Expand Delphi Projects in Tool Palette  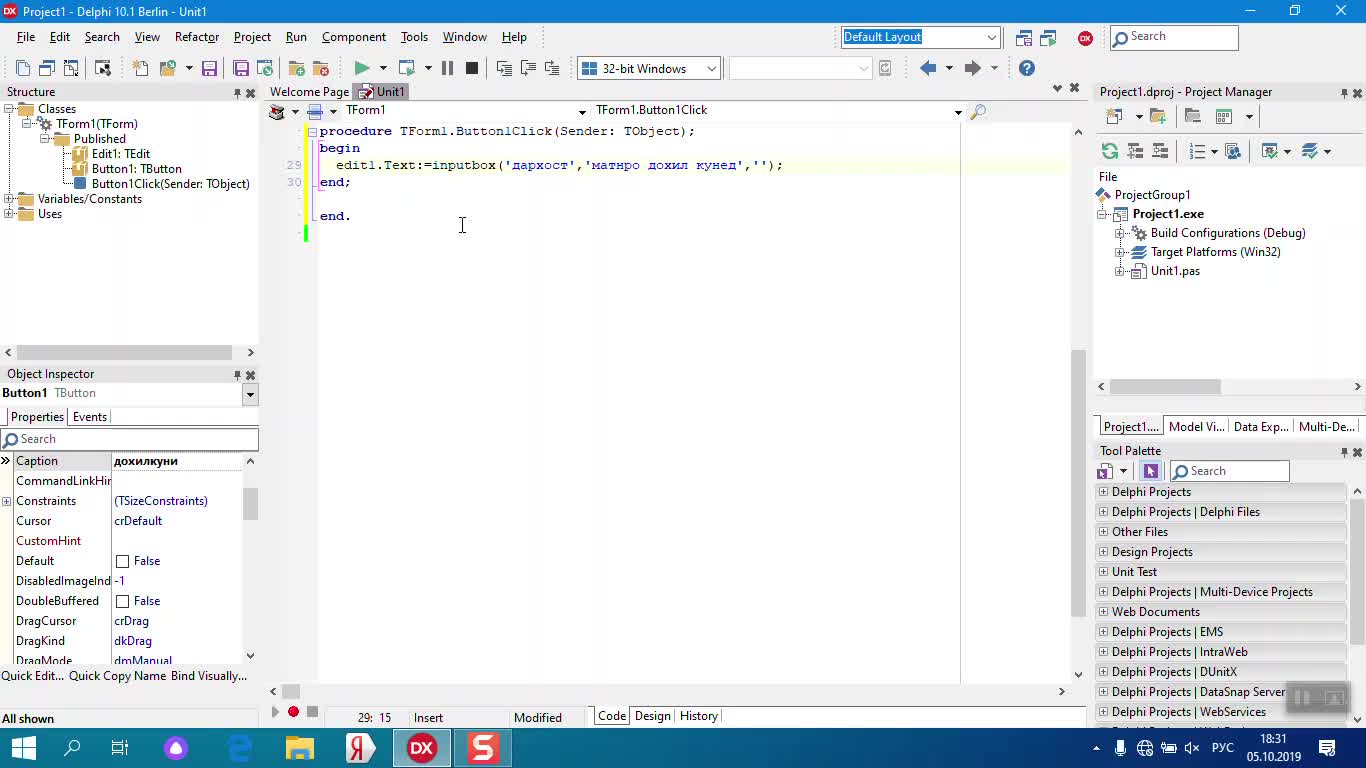pos(1103,492)
